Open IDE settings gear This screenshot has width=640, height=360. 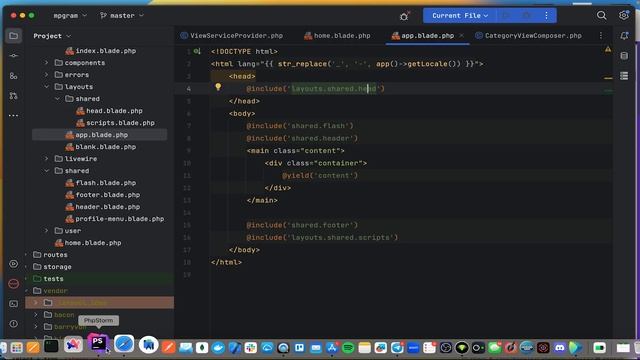(624, 16)
